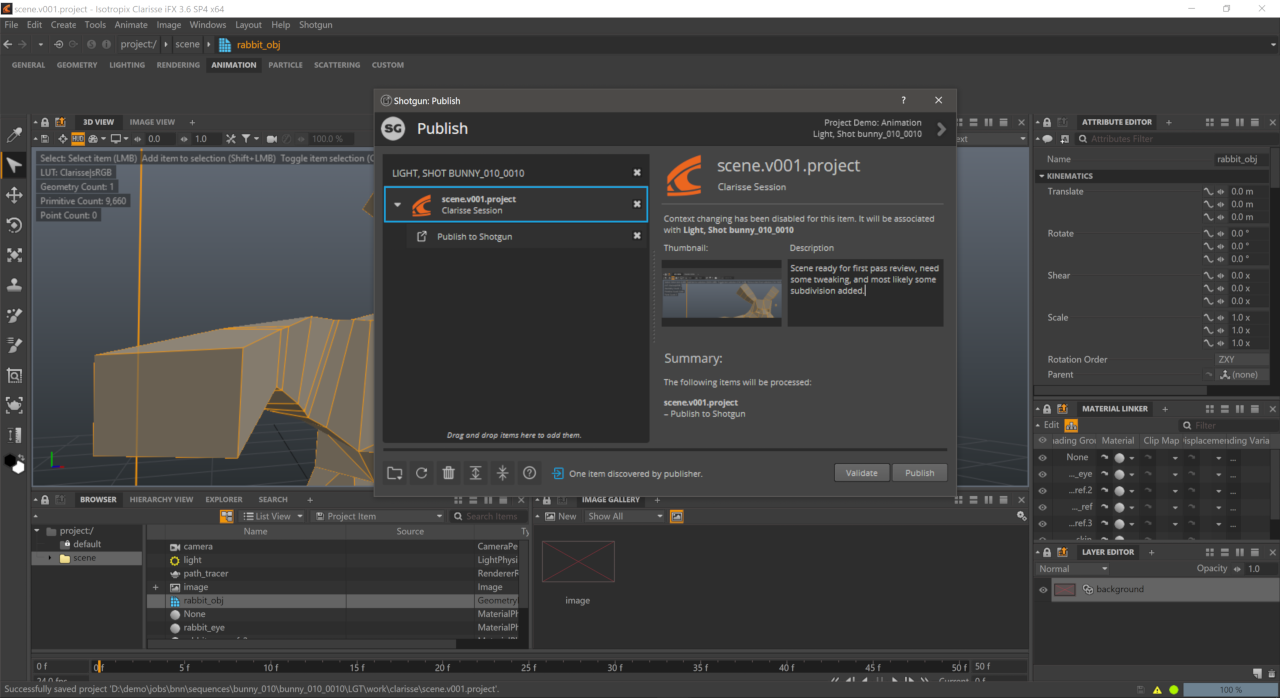Open dialog help question mark in title bar
Screen dimensions: 1280x698
[903, 100]
